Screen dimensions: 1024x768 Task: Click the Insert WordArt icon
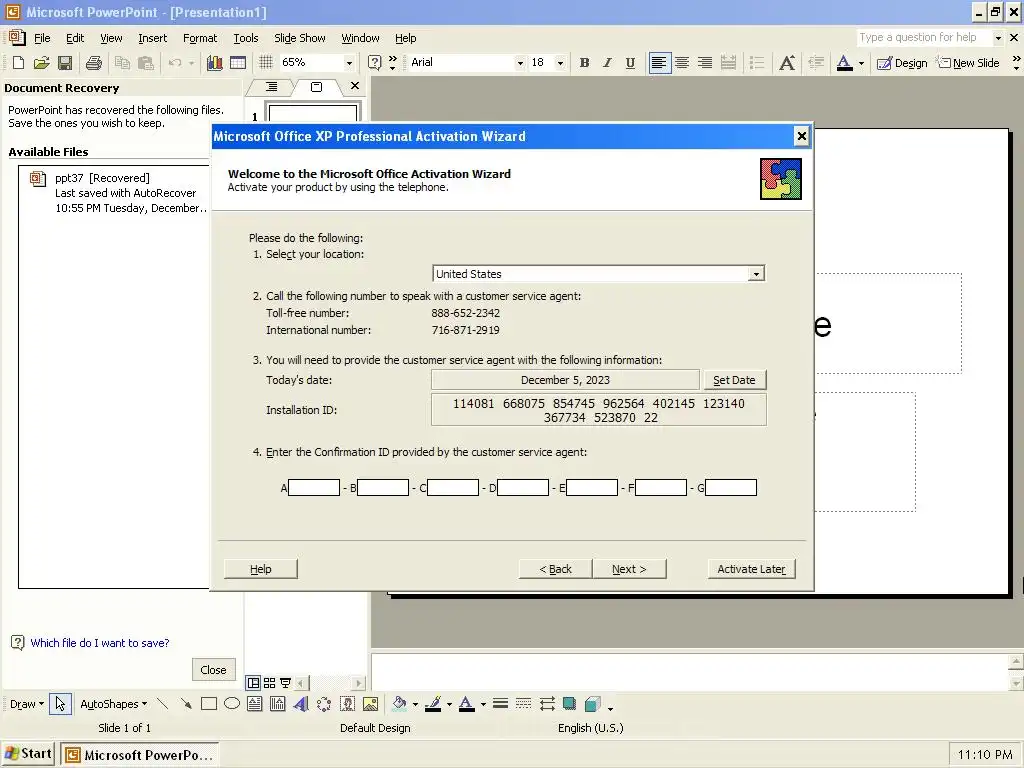301,704
